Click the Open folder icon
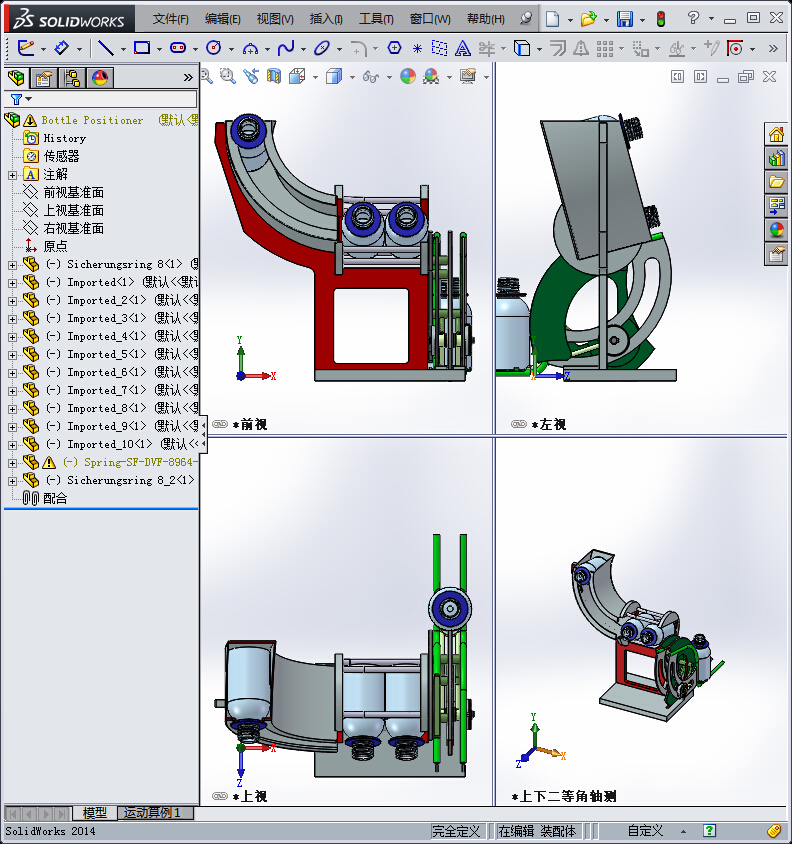This screenshot has width=792, height=844. [588, 19]
